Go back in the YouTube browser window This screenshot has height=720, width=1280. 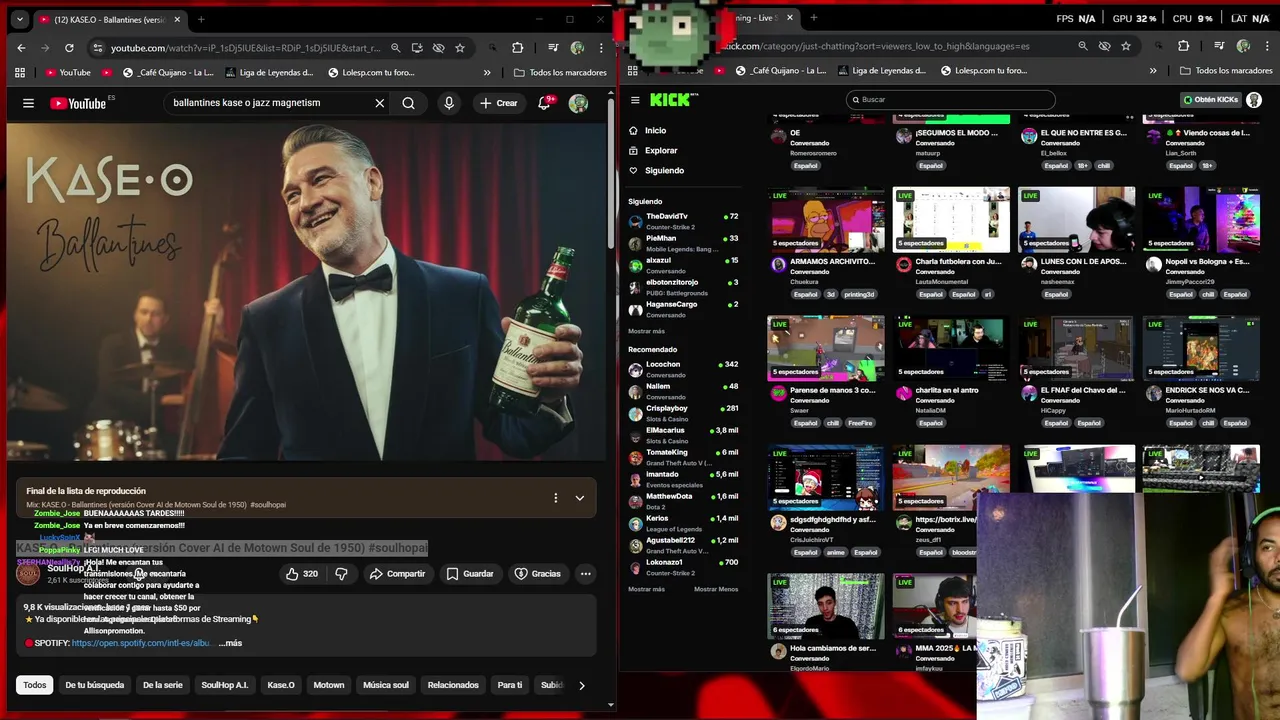(22, 48)
